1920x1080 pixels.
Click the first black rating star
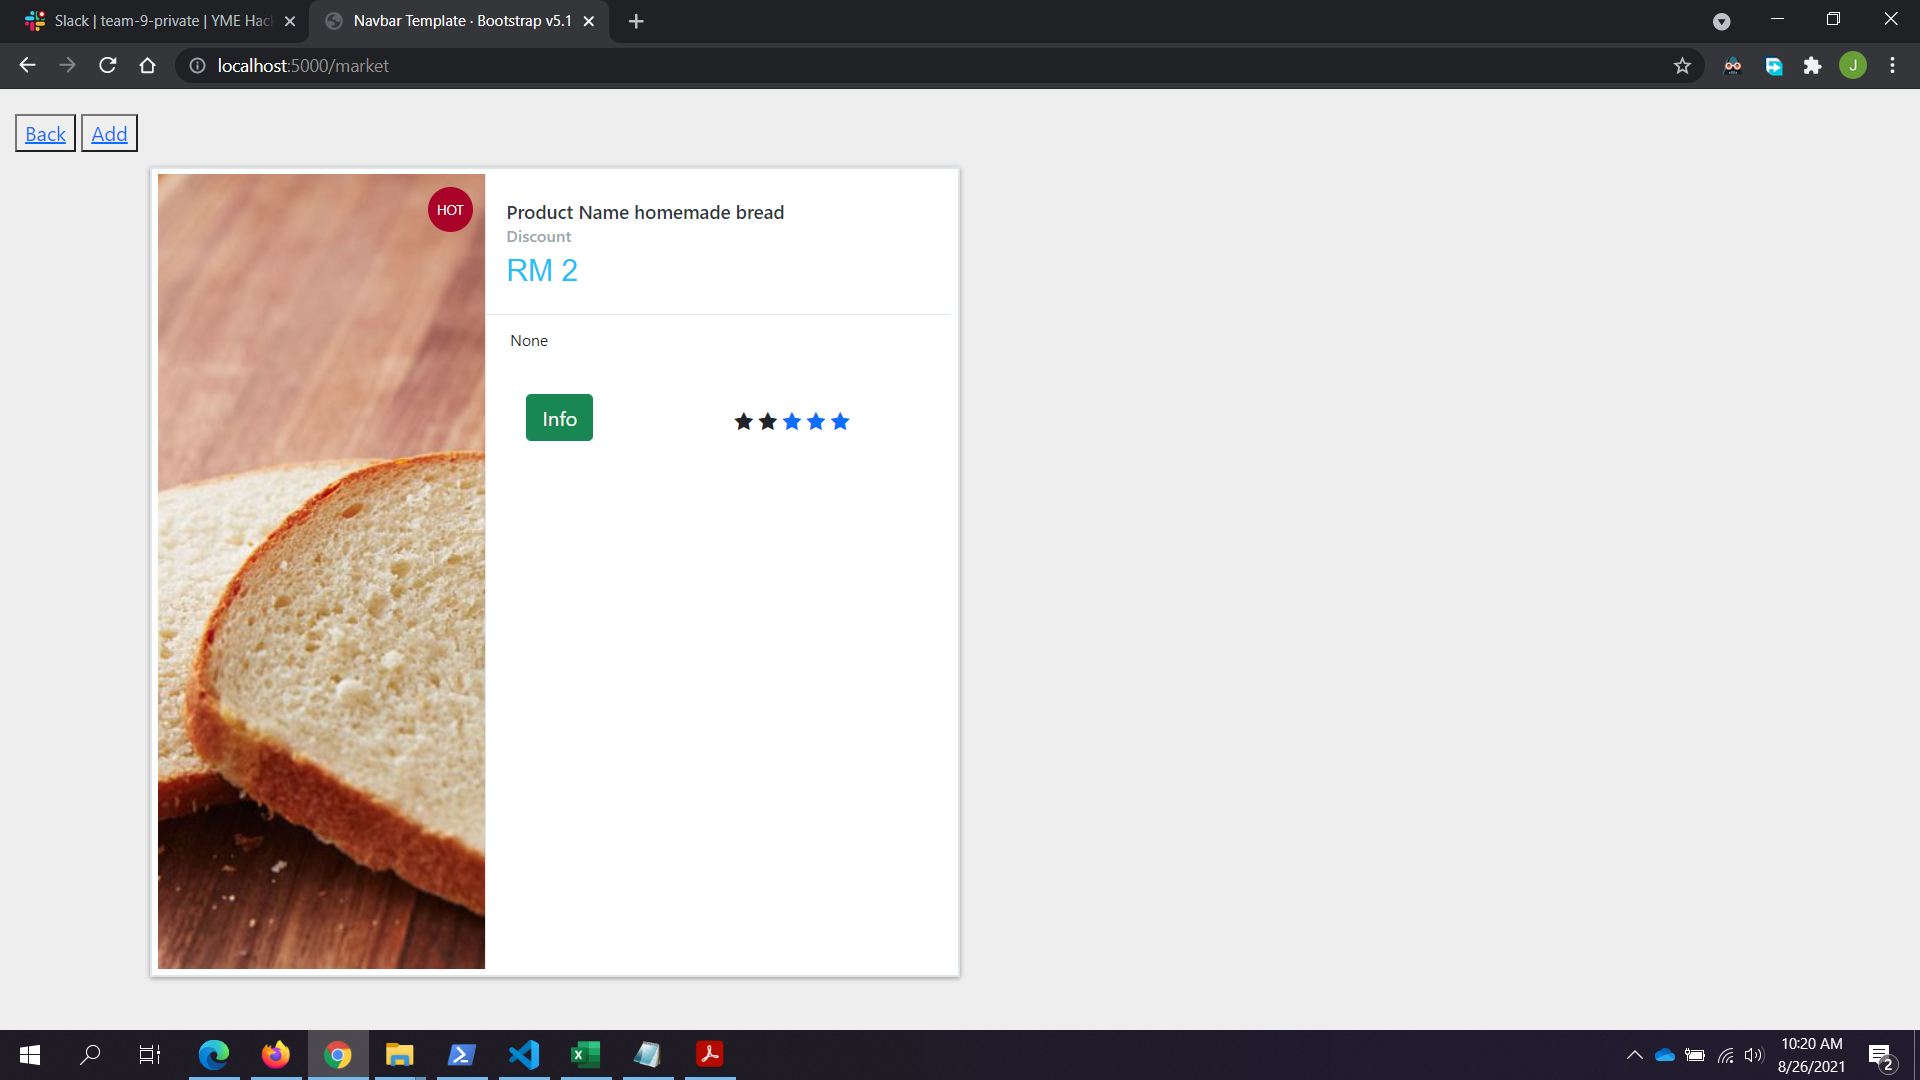743,422
